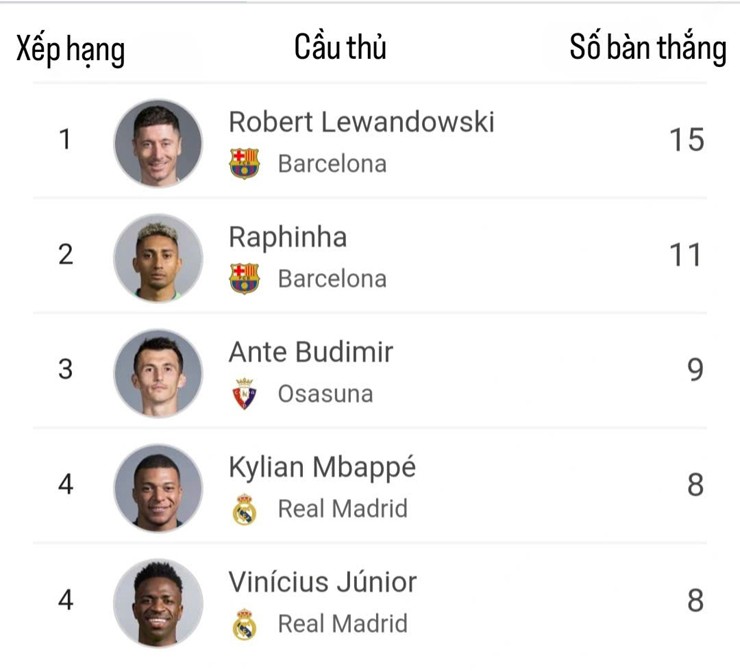Click the Real Madrid crest under Kylian Mbappé
This screenshot has width=740, height=671.
244,509
